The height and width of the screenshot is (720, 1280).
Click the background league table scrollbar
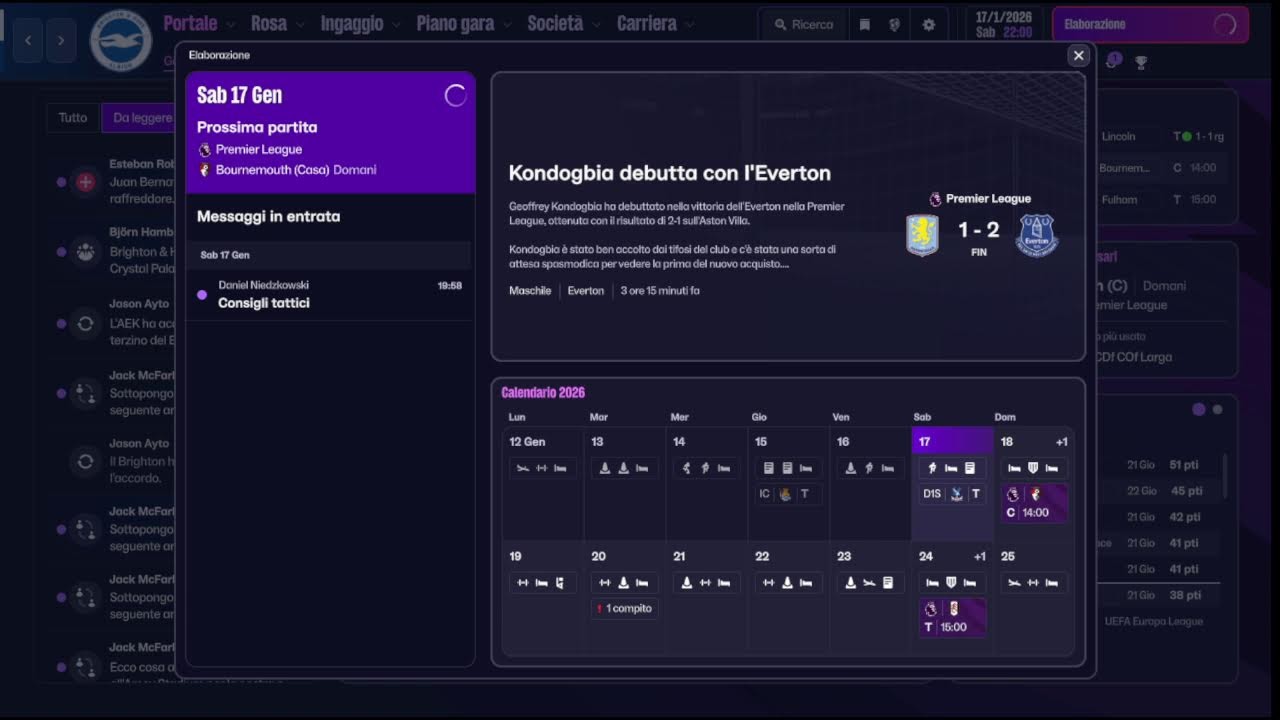(1225, 478)
